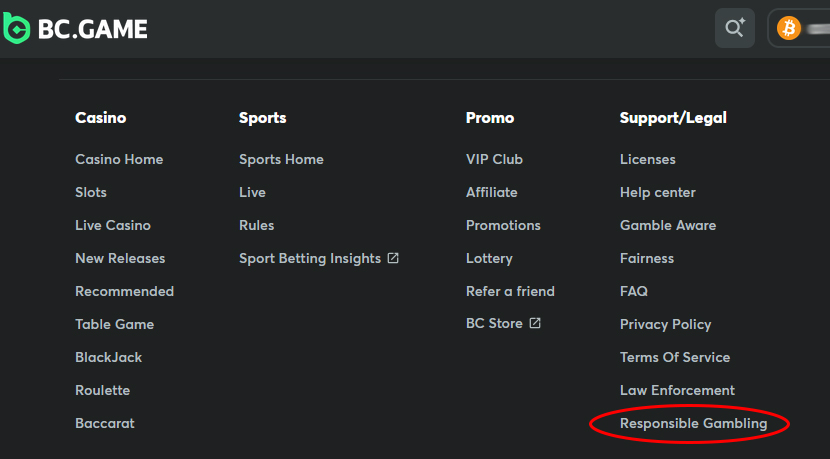Click external link icon beside BC Store
The width and height of the screenshot is (830, 459).
coord(535,323)
